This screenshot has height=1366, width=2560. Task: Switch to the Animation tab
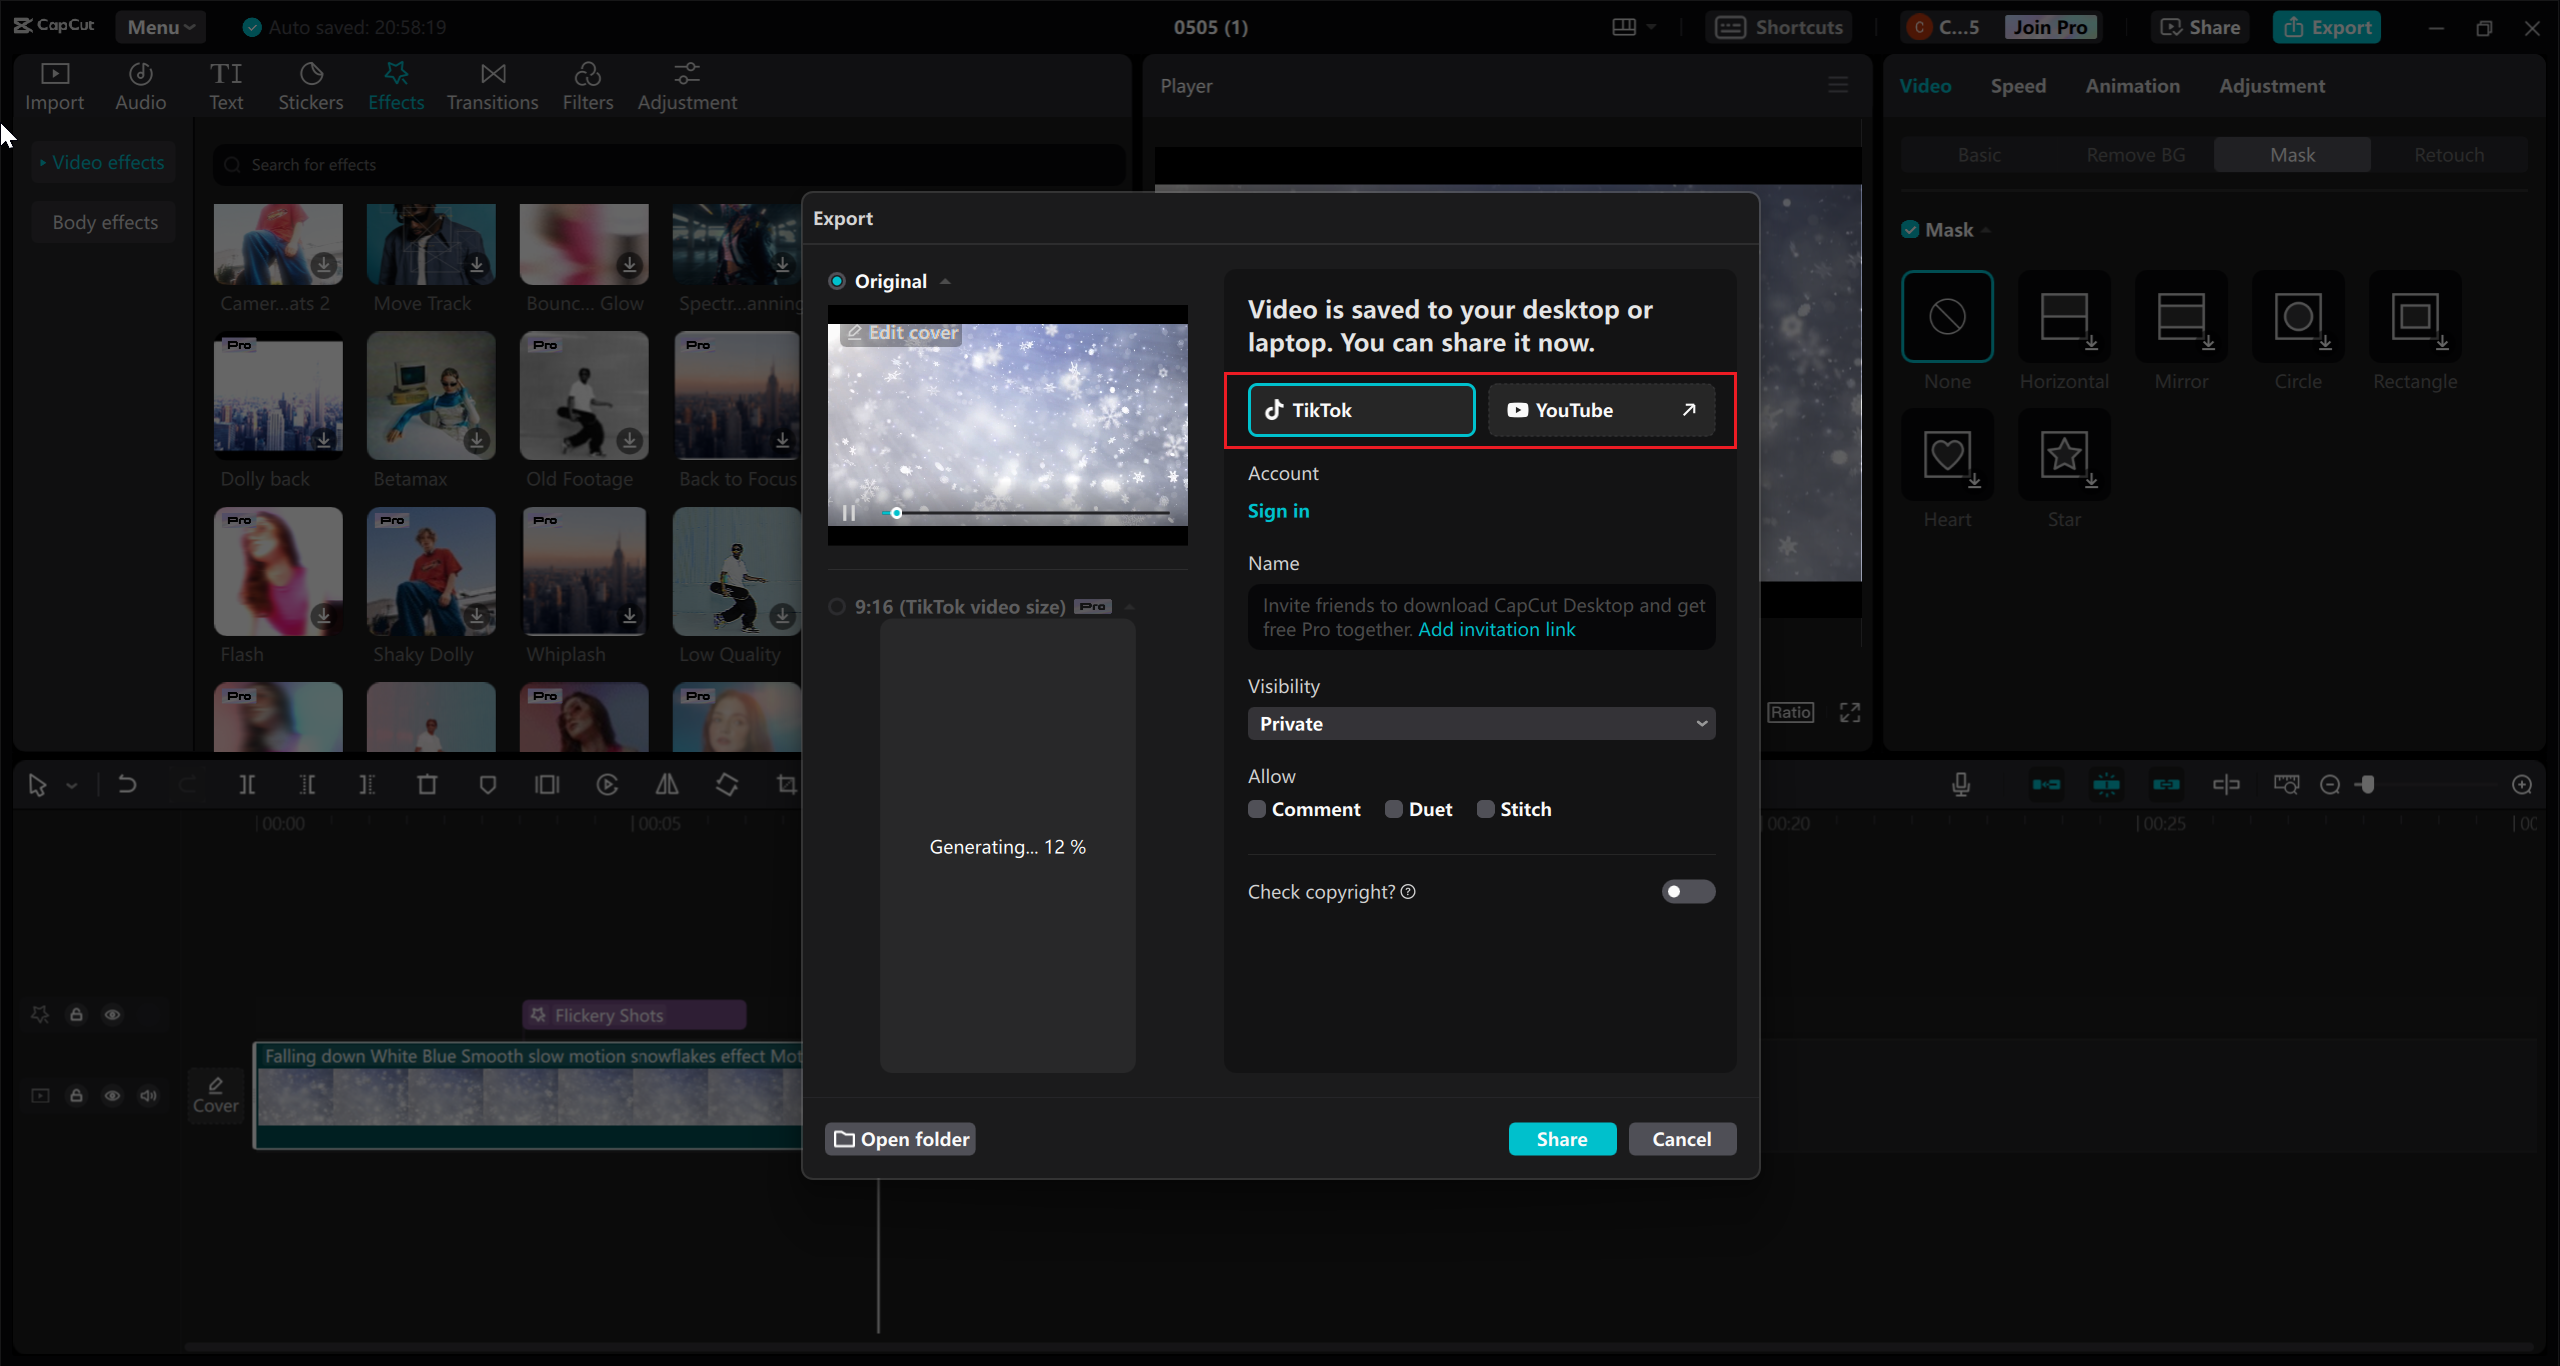(x=2132, y=86)
